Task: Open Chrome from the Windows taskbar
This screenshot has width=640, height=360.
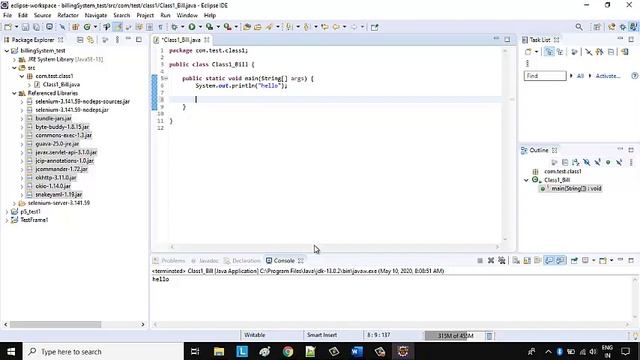Action: coord(288,351)
